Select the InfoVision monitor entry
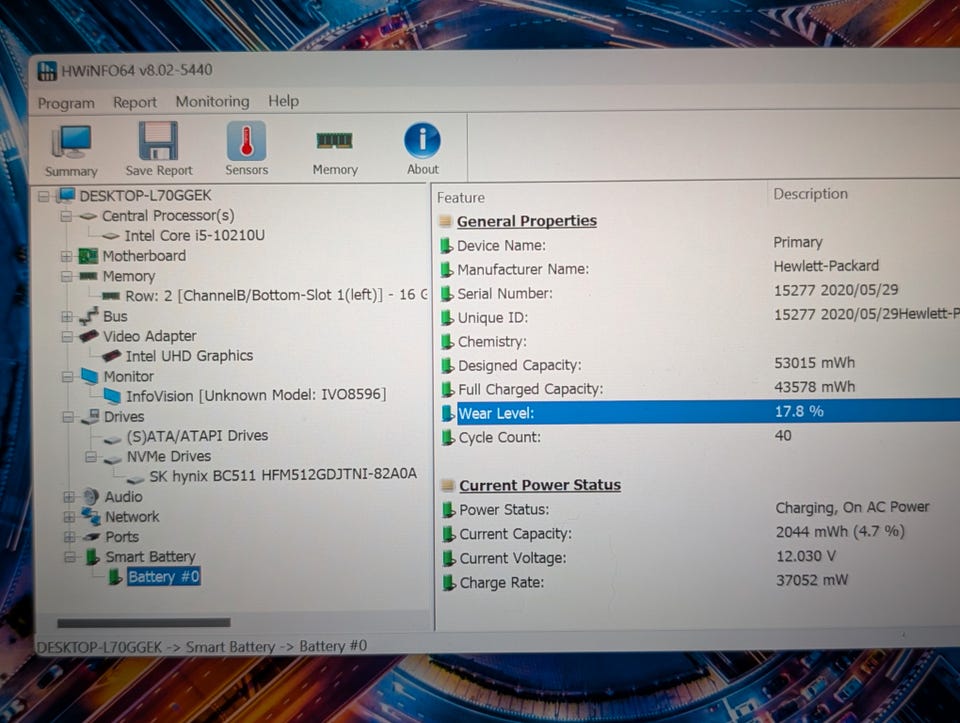Screen dimensions: 960x723 (256, 395)
